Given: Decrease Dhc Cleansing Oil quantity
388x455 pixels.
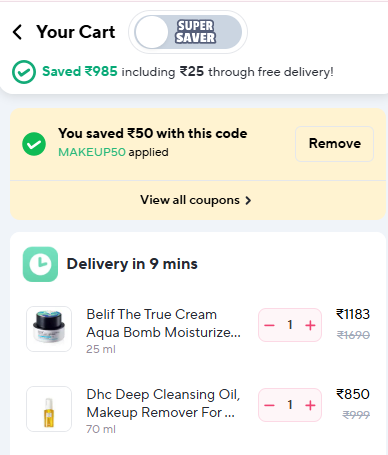Looking at the screenshot, I should tap(269, 405).
